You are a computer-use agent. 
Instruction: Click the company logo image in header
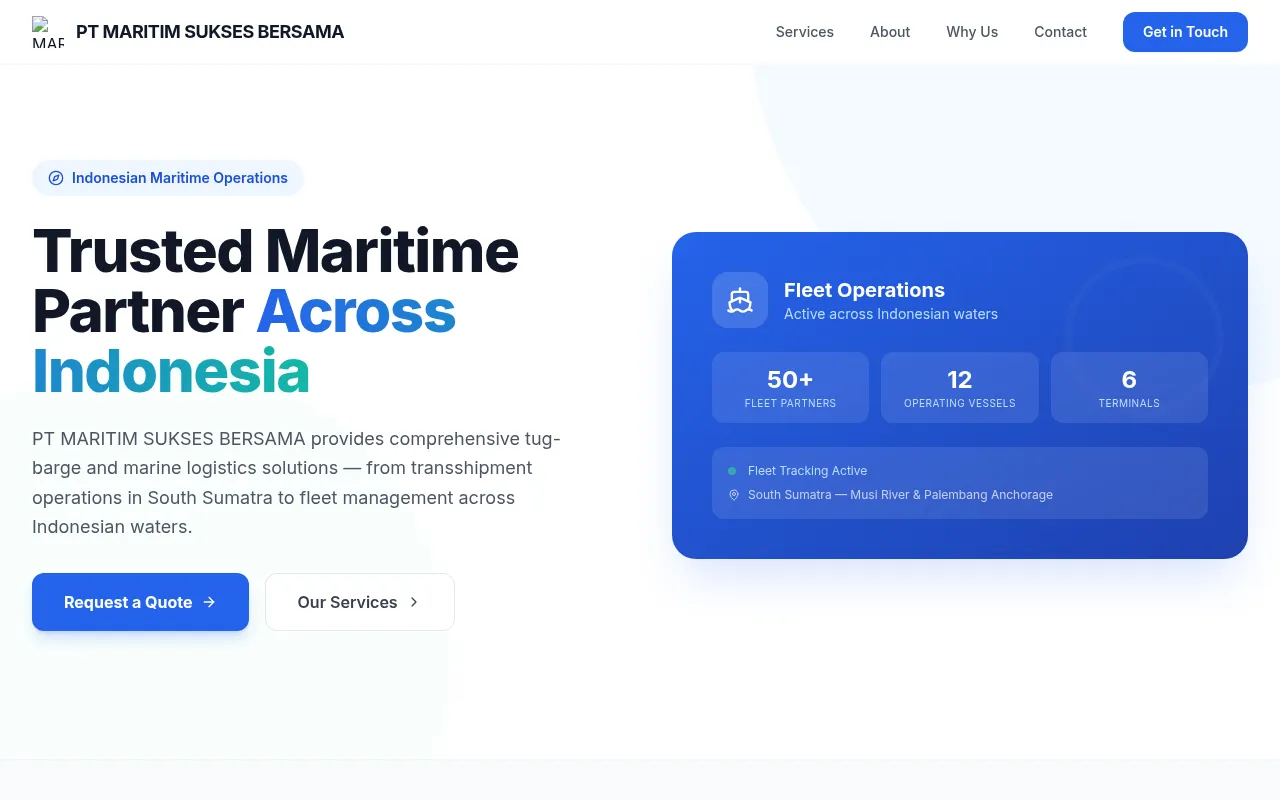pyautogui.click(x=48, y=32)
